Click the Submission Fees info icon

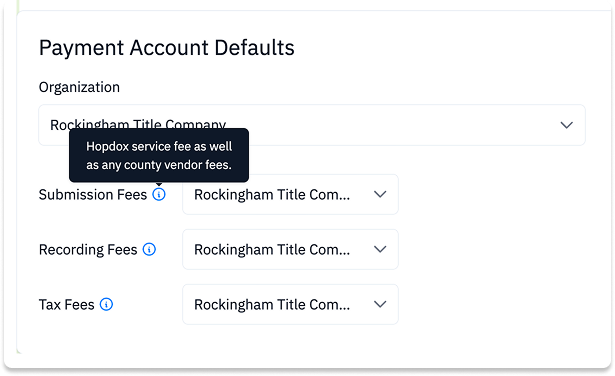[x=159, y=194]
